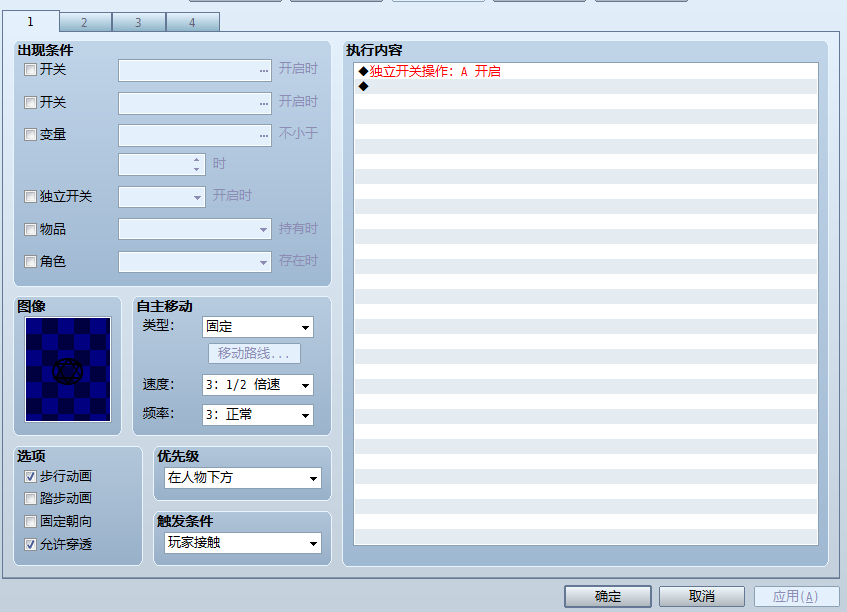847x612 pixels.
Task: Open the 触发条件 trigger dropdown
Action: coord(243,543)
